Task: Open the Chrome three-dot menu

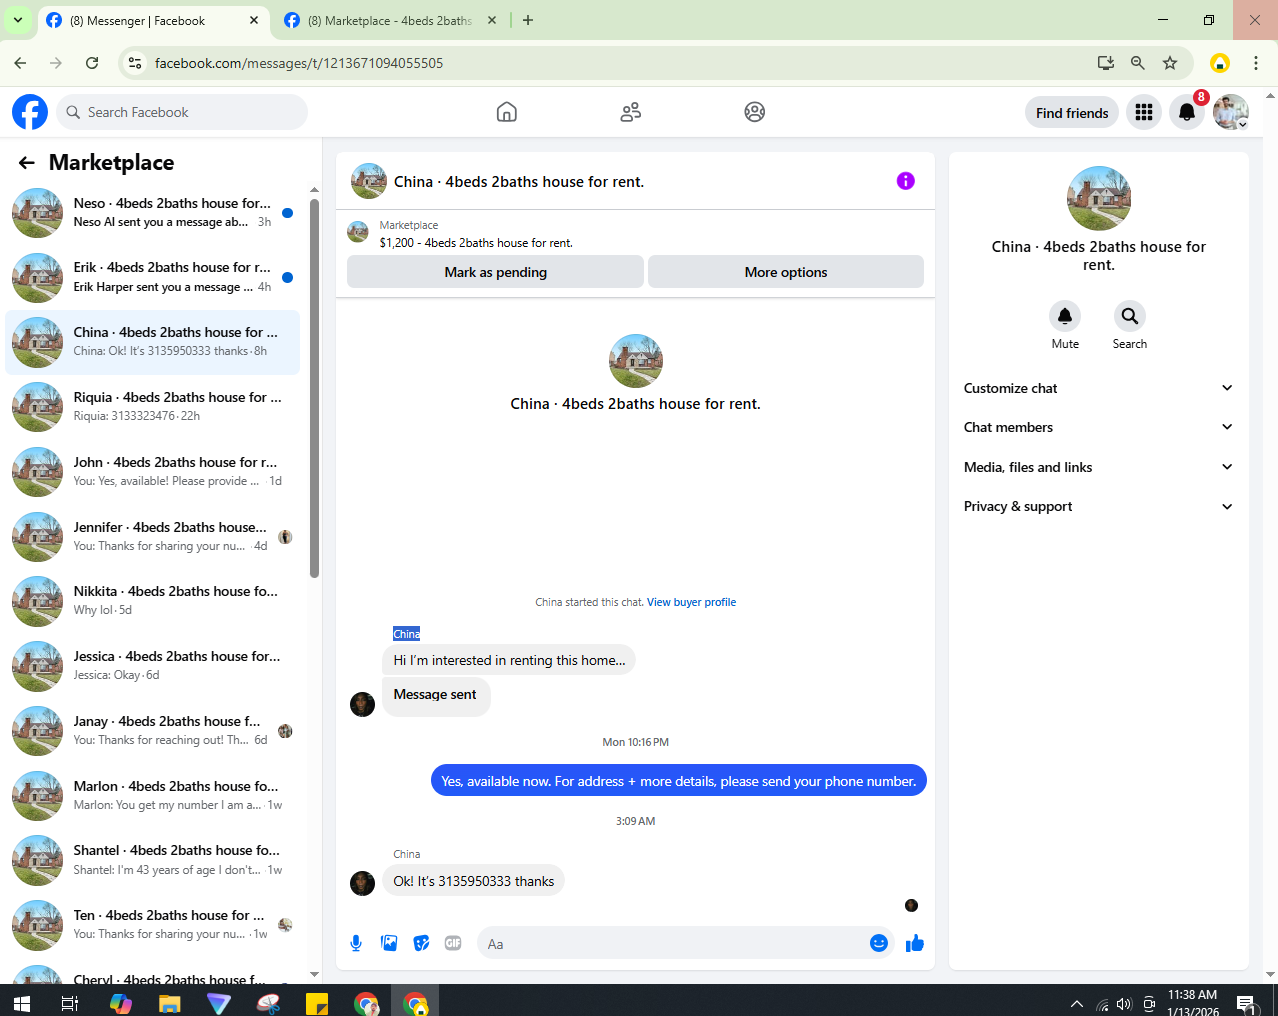Action: coord(1256,63)
